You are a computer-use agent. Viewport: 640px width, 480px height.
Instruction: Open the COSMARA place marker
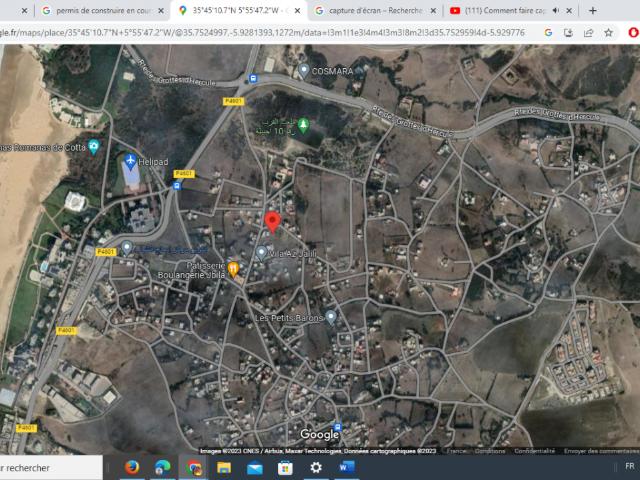[x=304, y=71]
